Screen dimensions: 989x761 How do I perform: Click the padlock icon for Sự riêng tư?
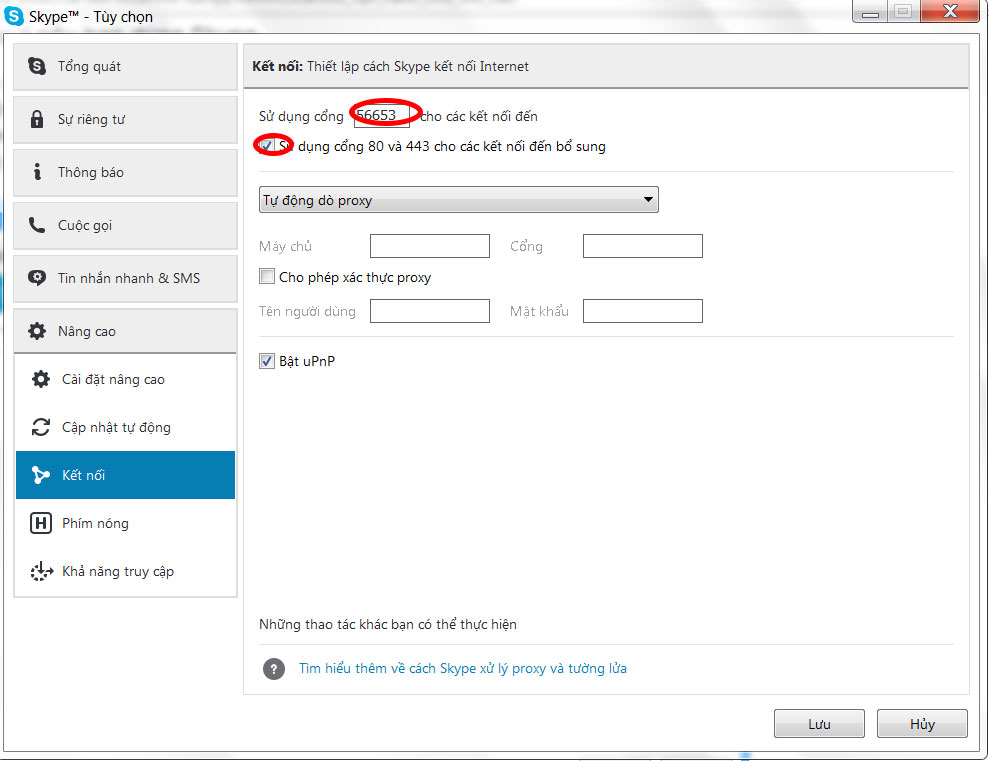click(x=37, y=119)
